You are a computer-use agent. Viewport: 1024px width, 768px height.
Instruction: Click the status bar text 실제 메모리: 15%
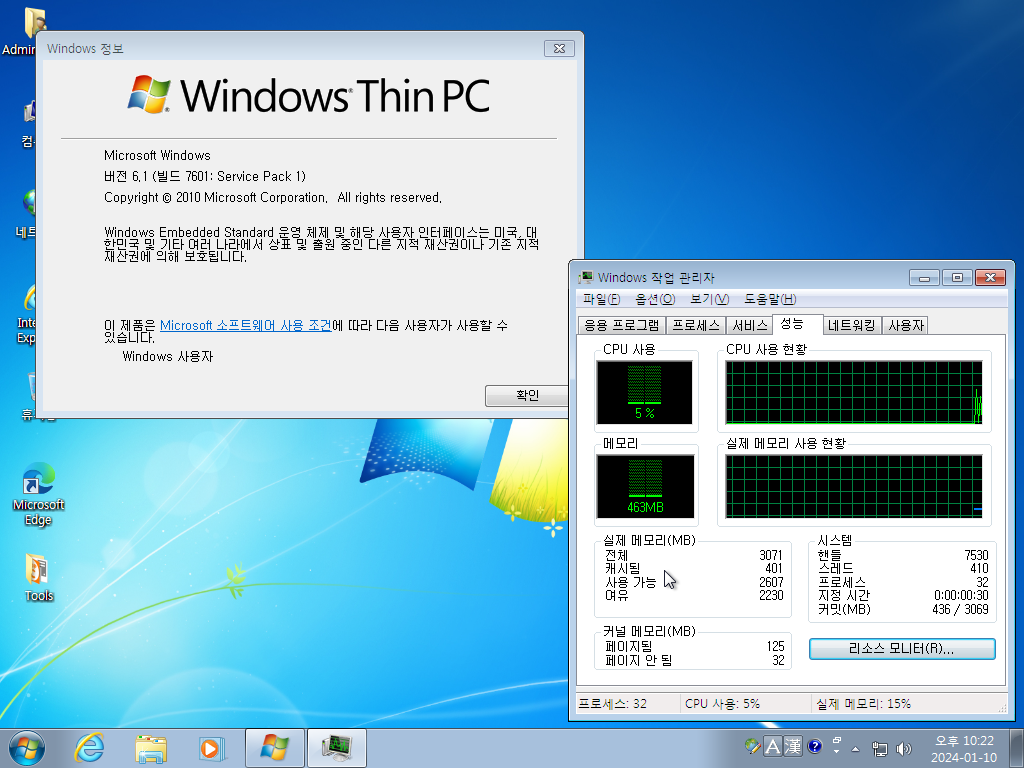point(863,703)
